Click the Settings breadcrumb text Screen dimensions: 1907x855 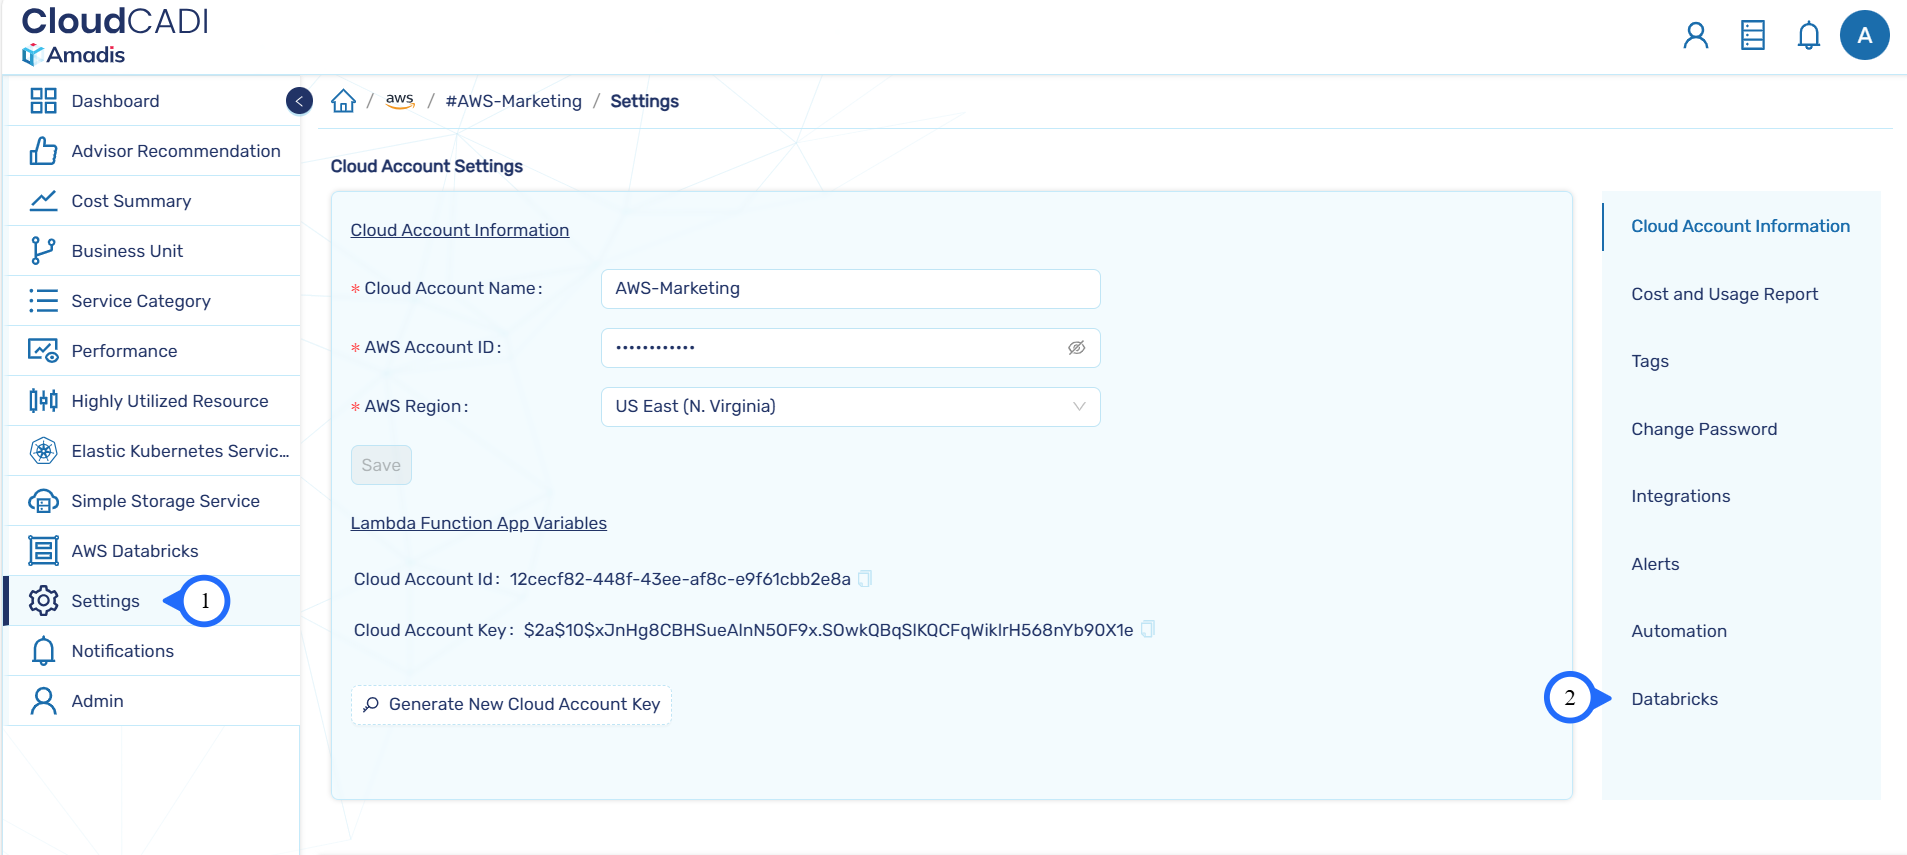coord(645,101)
